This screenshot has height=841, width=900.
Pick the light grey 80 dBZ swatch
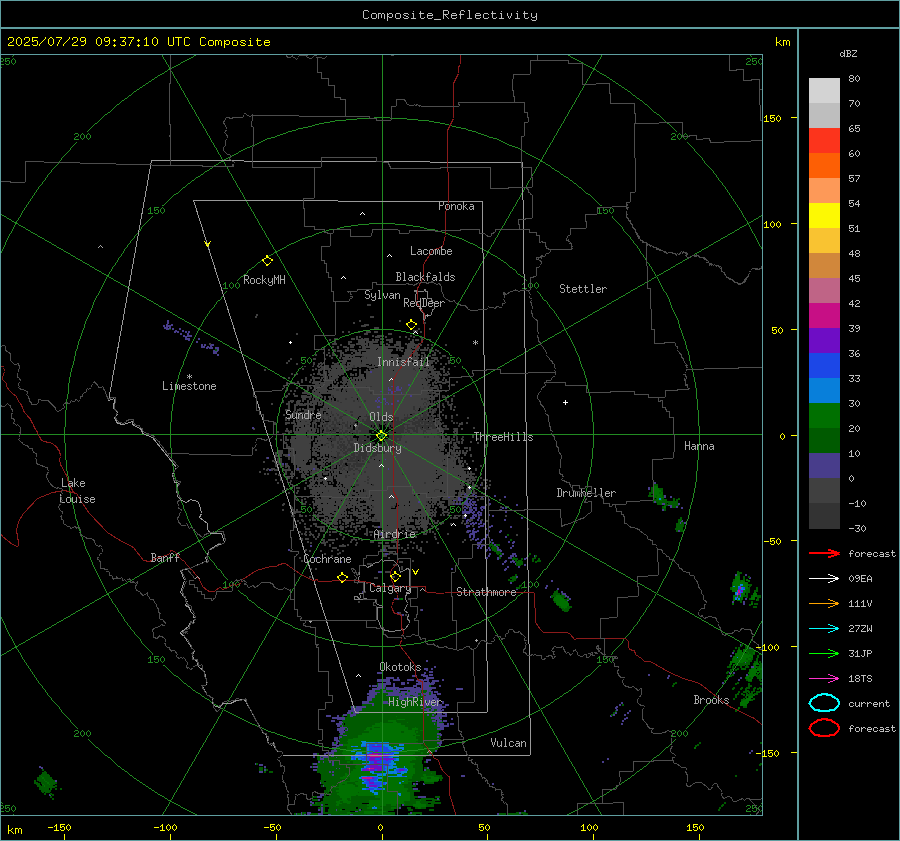click(x=824, y=90)
